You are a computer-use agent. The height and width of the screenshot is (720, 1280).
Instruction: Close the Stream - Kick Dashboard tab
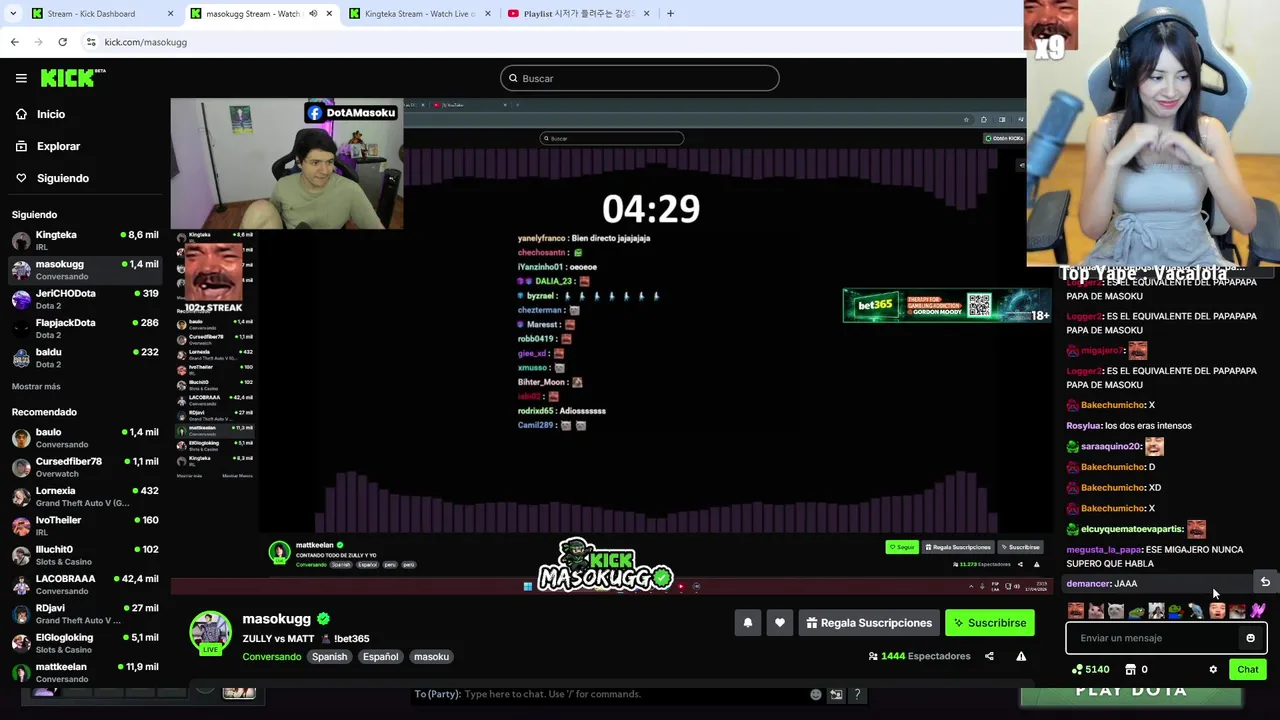point(170,14)
